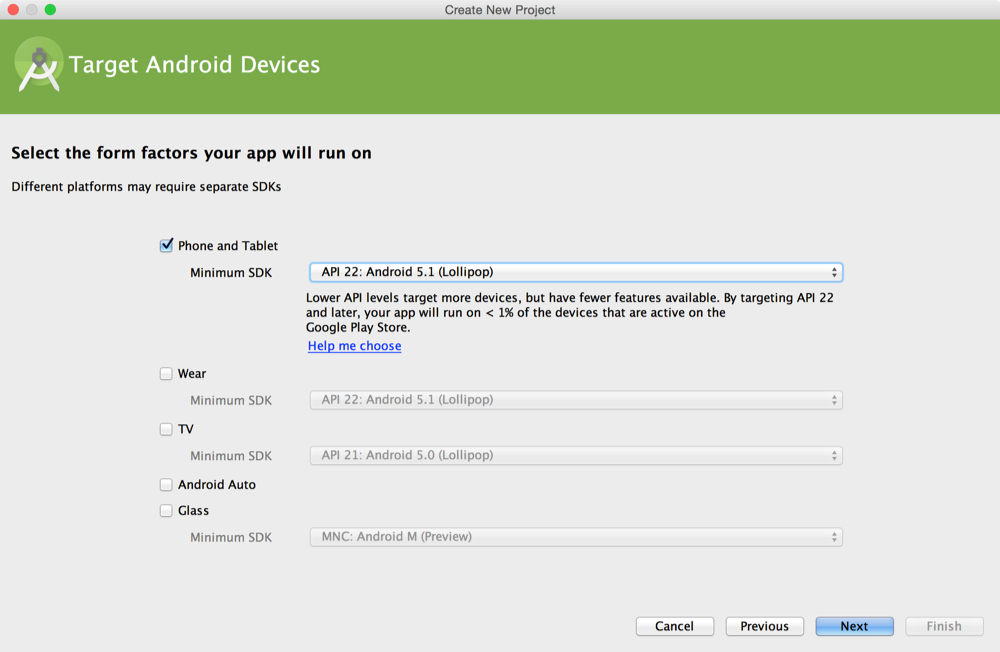Click the Minimum SDK label under Glass
The width and height of the screenshot is (1000, 652).
[x=231, y=538]
